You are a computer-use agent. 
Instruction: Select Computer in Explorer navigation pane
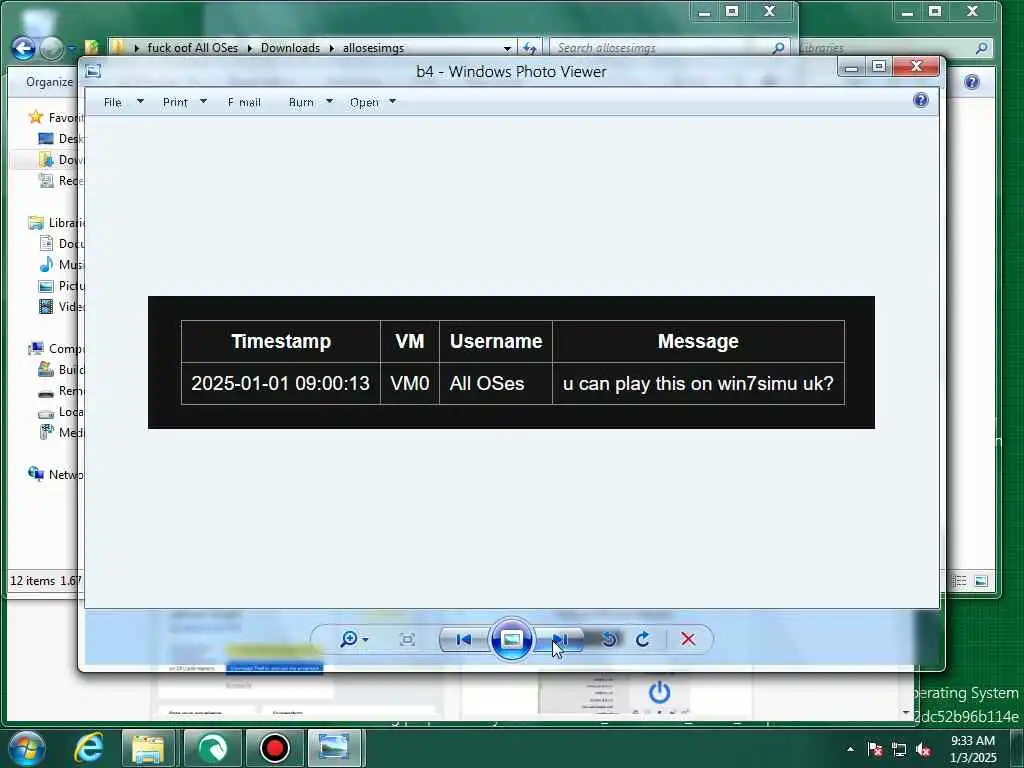[x=56, y=348]
